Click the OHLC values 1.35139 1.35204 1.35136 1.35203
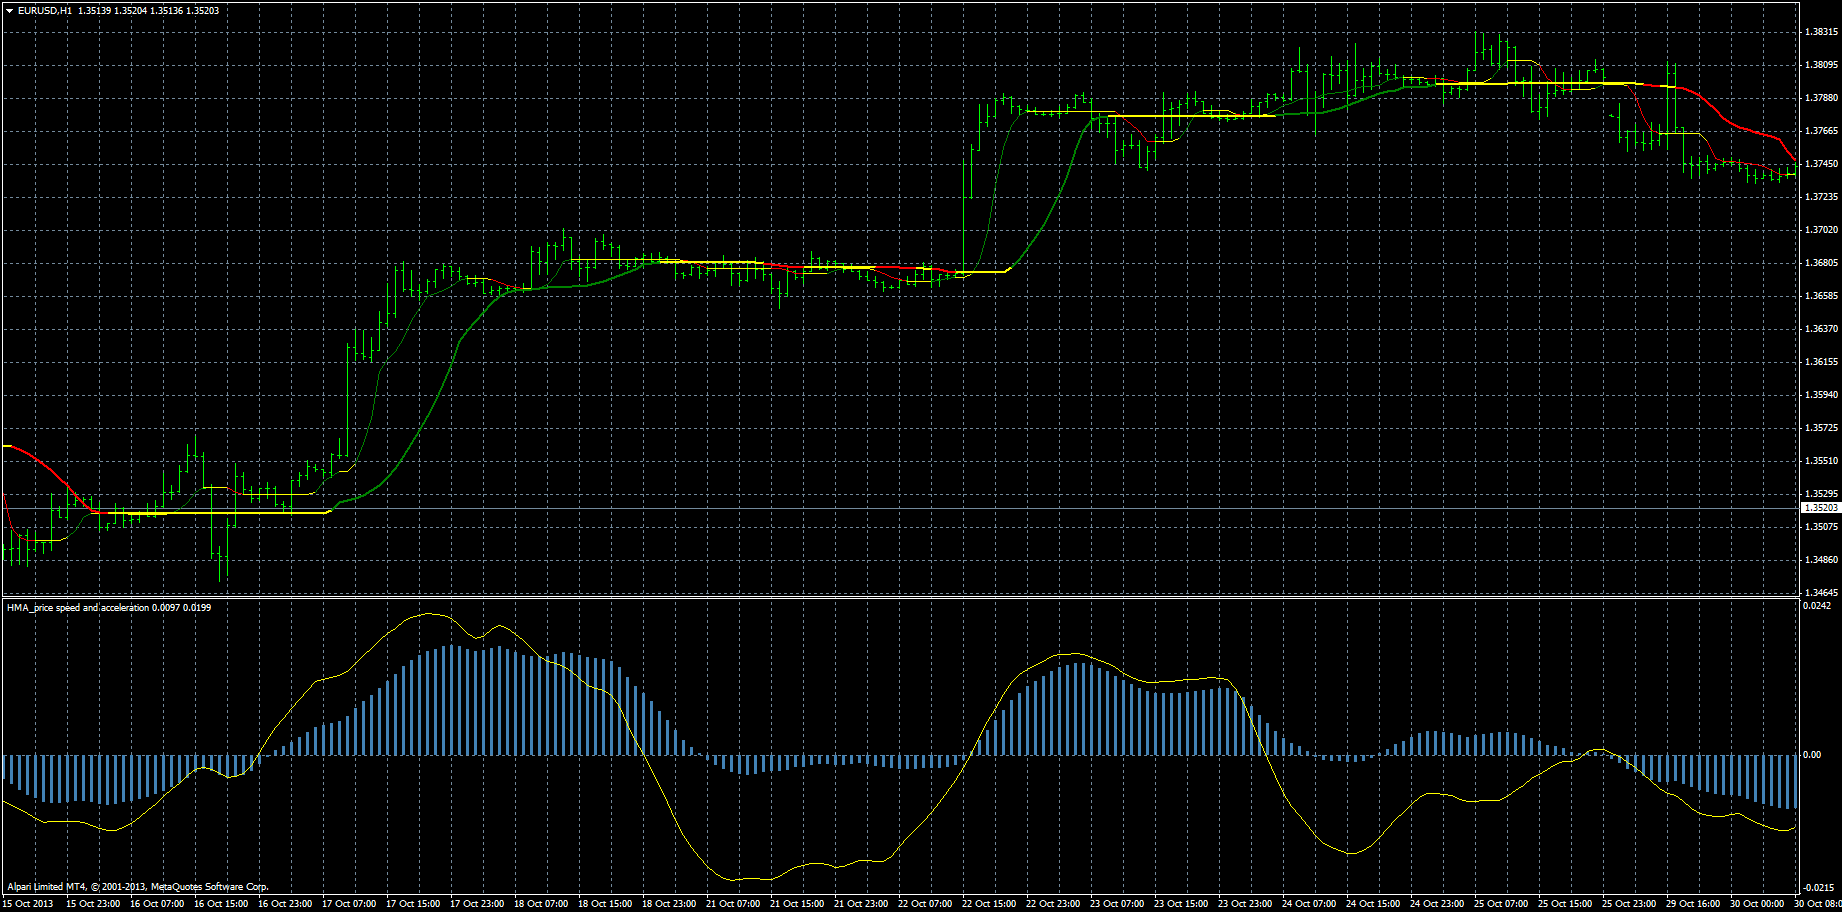1842x912 pixels. [x=149, y=11]
